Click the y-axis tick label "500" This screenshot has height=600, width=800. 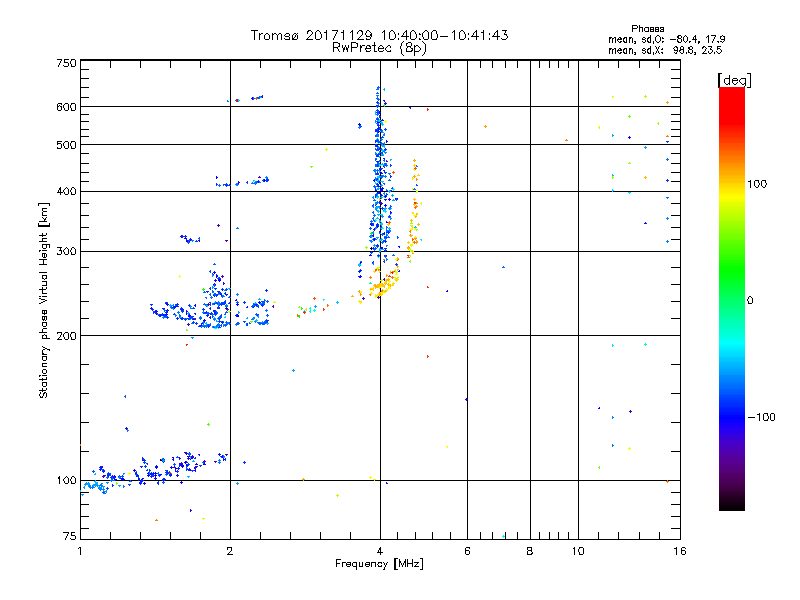(x=66, y=145)
